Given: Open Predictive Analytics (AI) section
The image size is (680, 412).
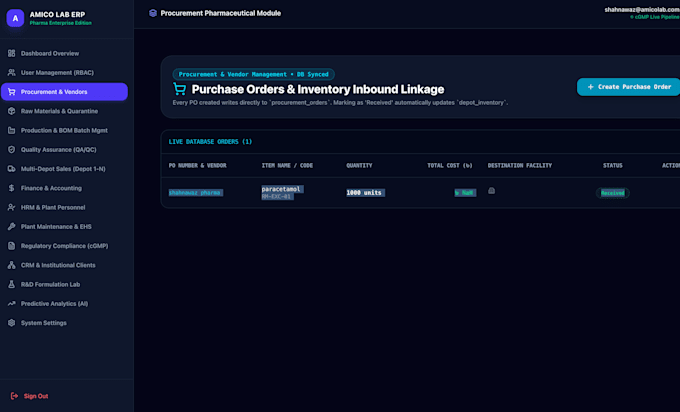Looking at the screenshot, I should point(64,304).
